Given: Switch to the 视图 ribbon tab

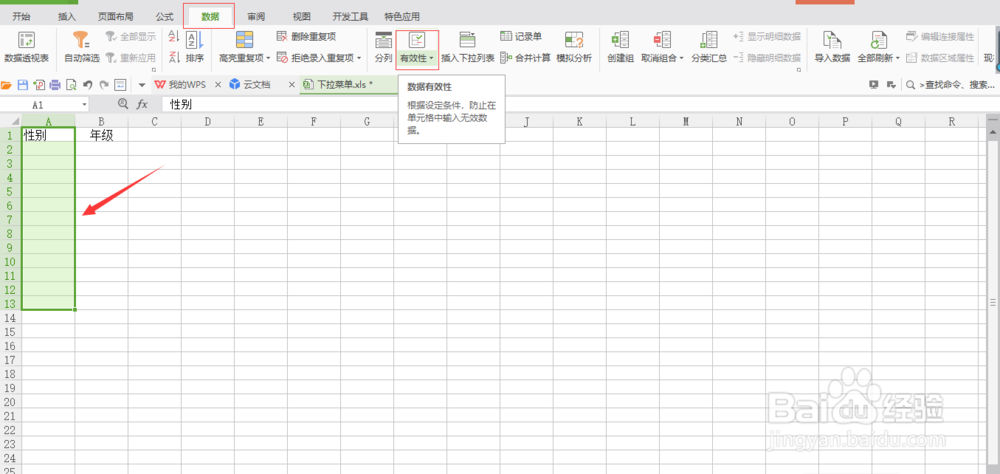Looking at the screenshot, I should [302, 17].
